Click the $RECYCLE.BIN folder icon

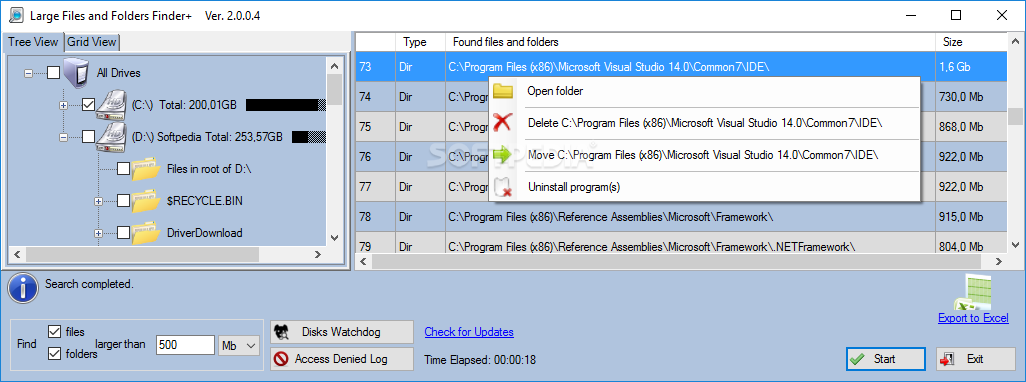click(145, 201)
